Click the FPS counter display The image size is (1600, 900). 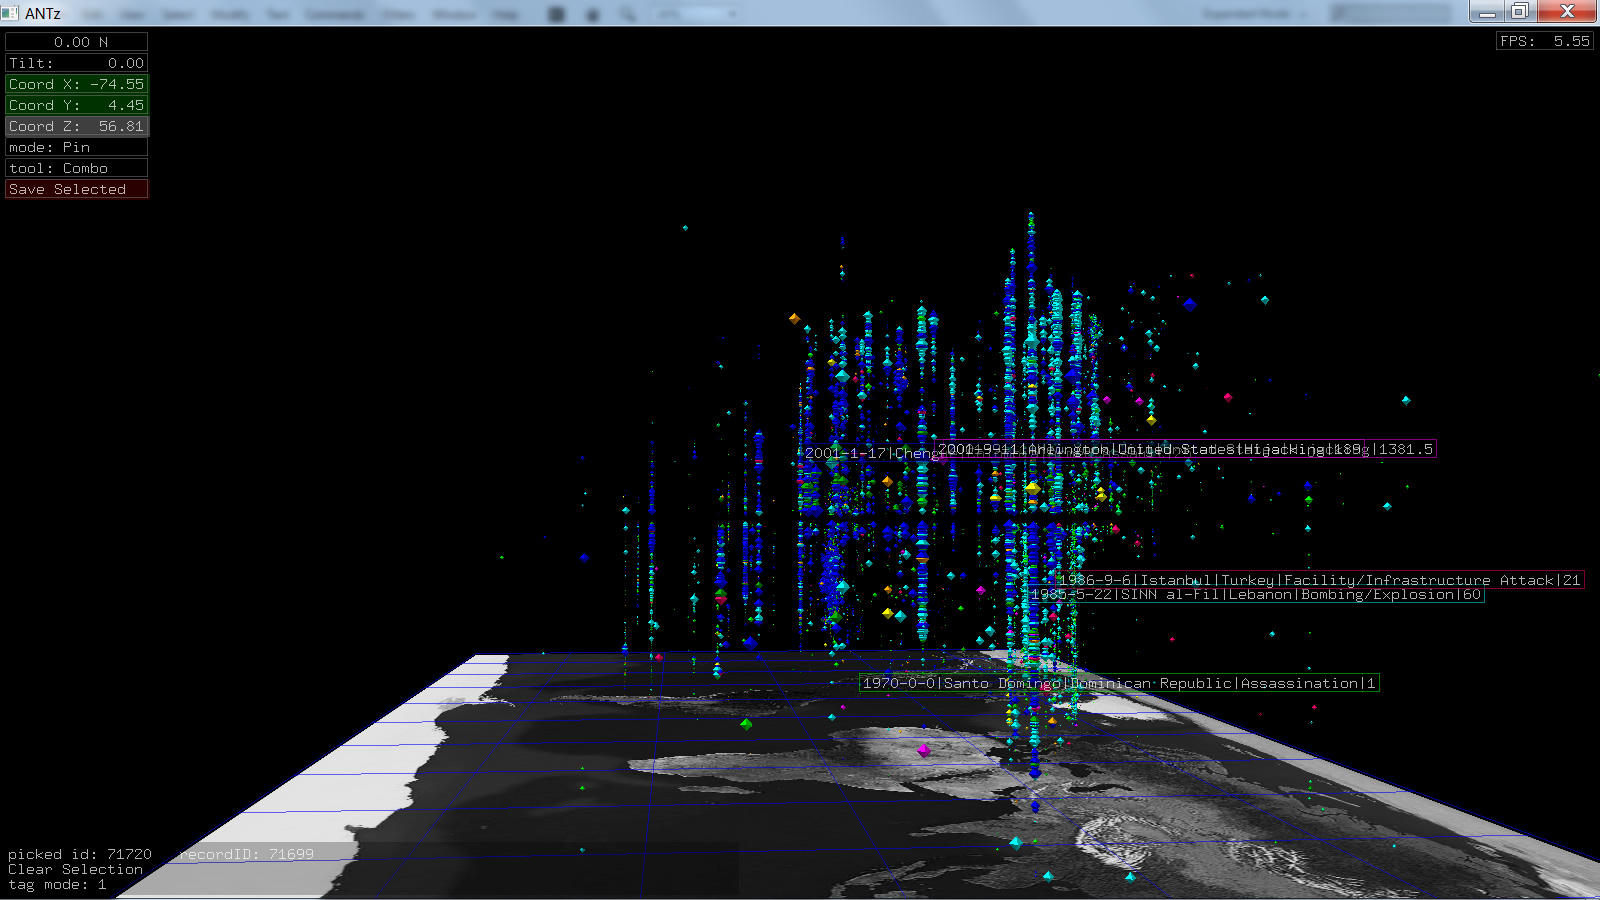(x=1544, y=41)
